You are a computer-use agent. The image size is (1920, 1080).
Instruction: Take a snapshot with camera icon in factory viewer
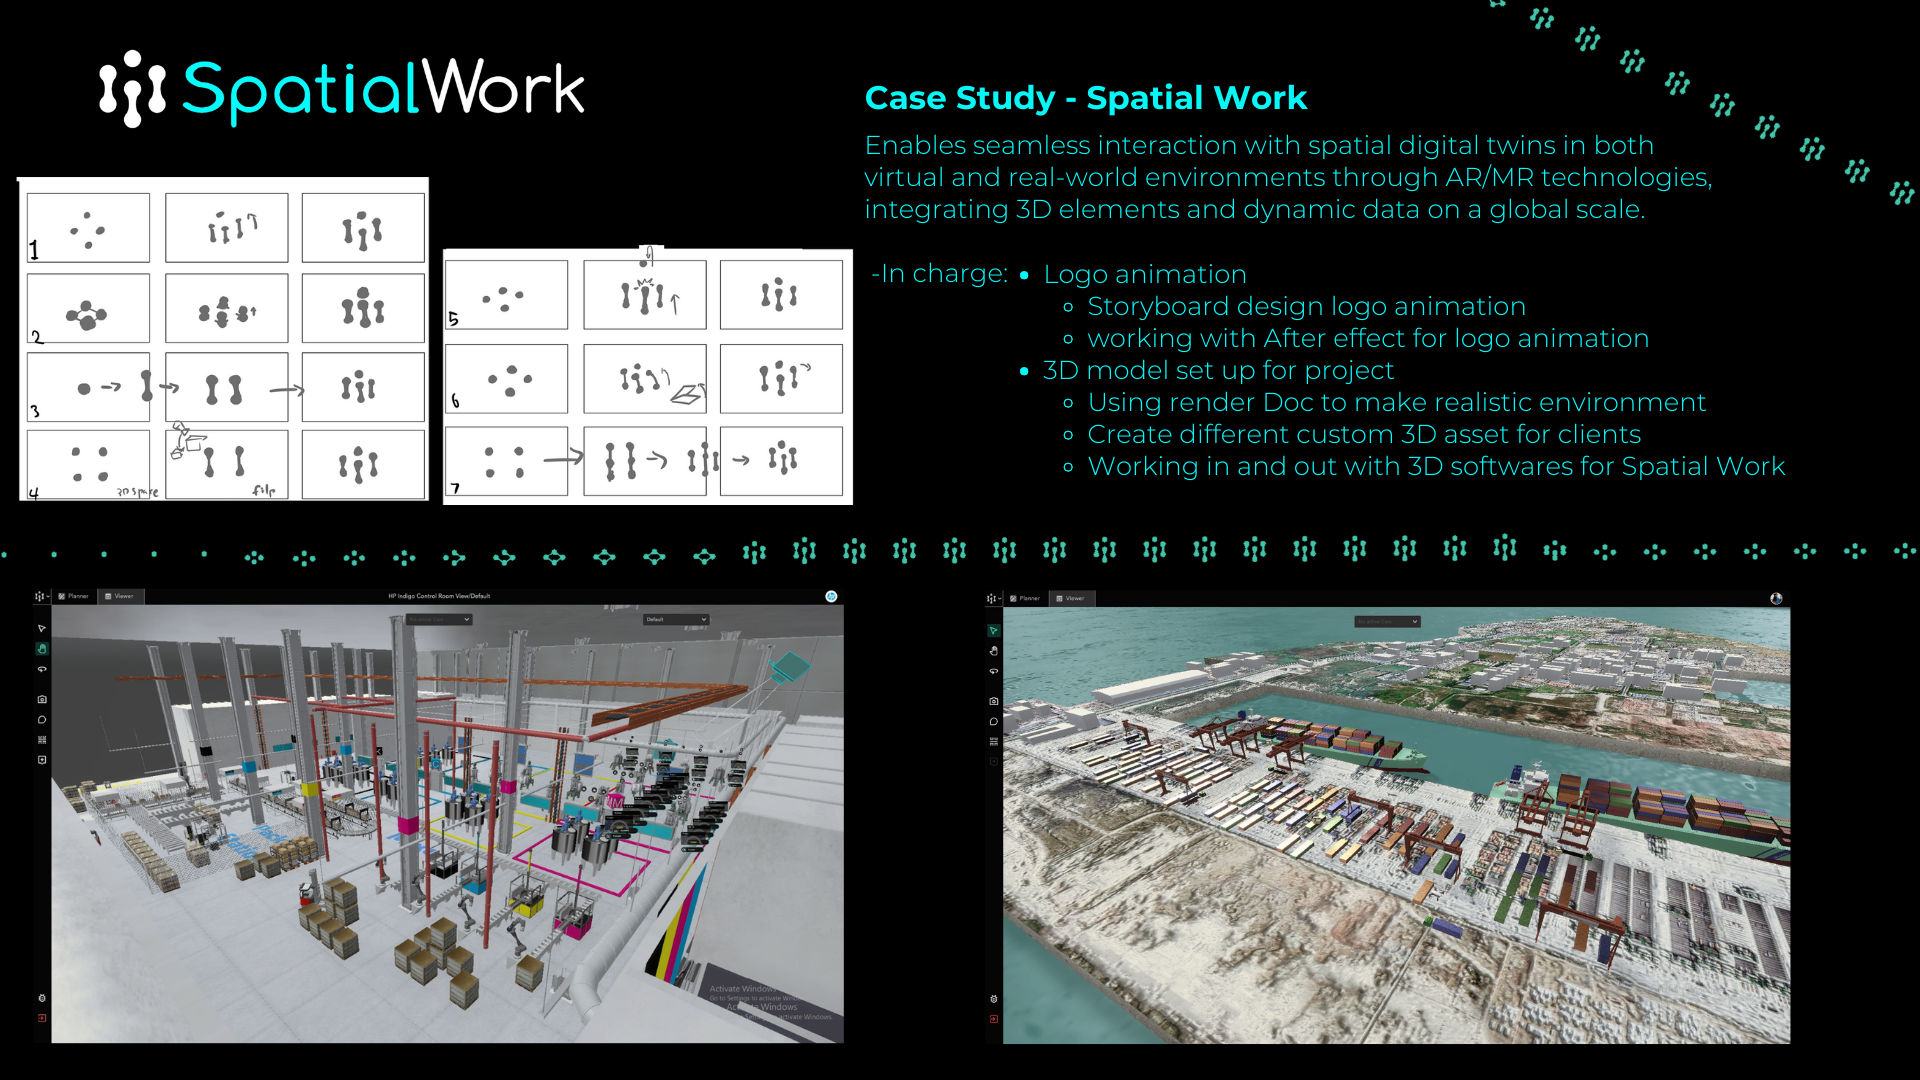(x=42, y=699)
